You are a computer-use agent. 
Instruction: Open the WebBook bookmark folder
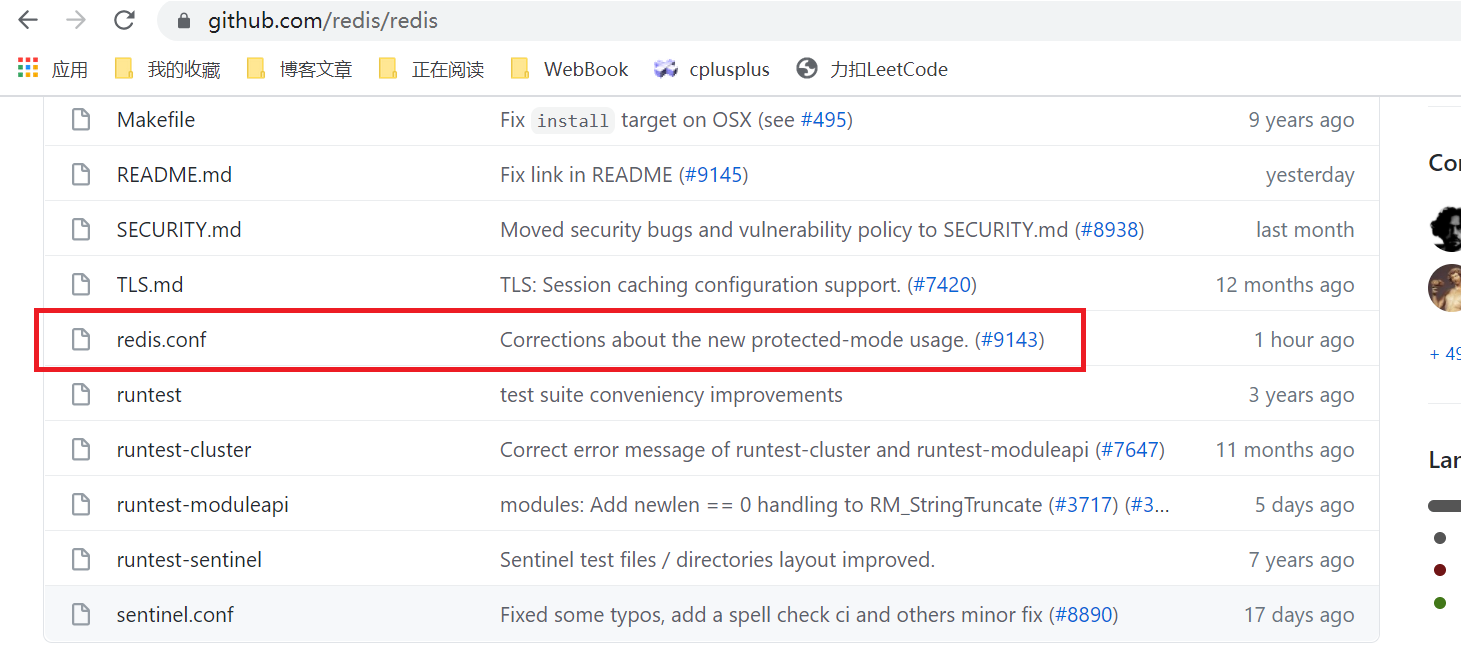(x=569, y=69)
